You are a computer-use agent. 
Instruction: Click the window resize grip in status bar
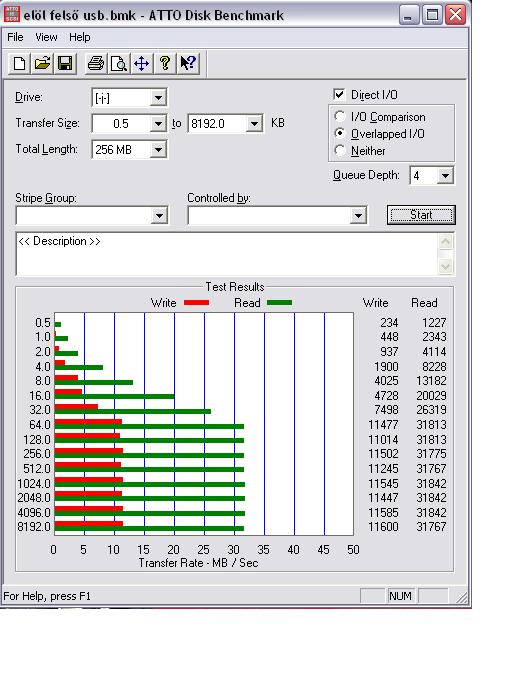point(461,598)
